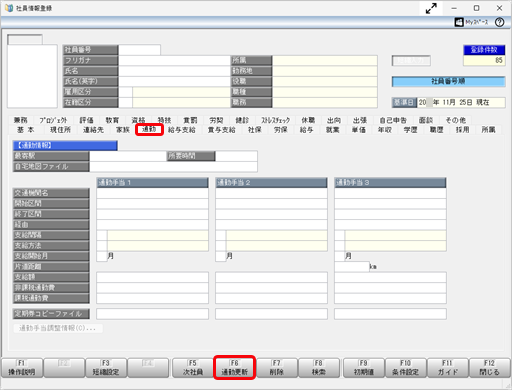Viewport: 512px width, 390px height.
Task: Select the 教育 tab
Action: tap(112, 120)
